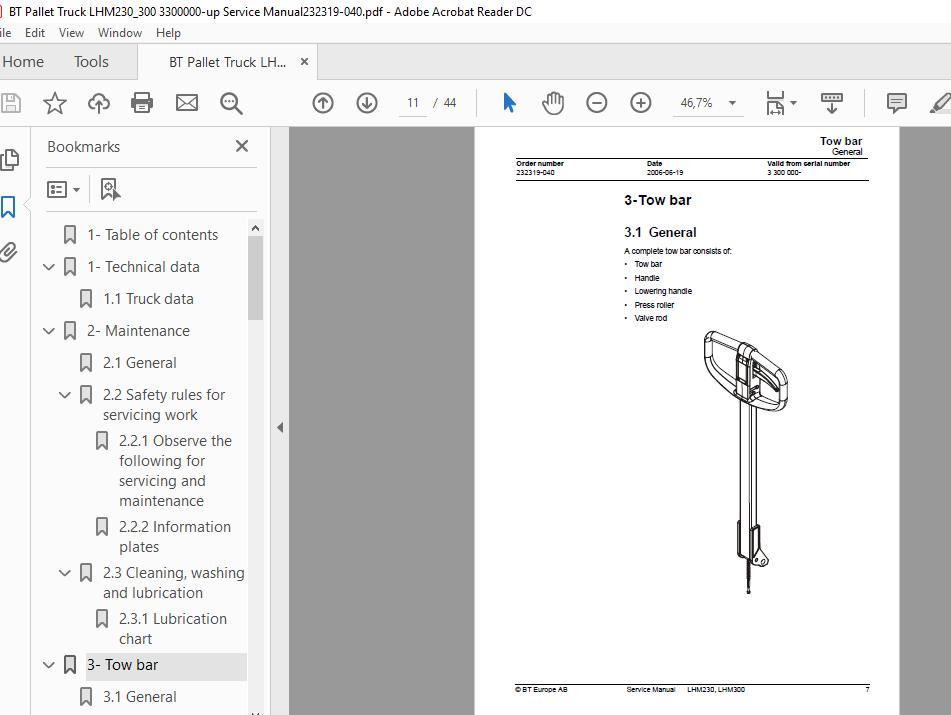Click the star Add to favorites icon
Screen dimensions: 951x715
coord(55,103)
